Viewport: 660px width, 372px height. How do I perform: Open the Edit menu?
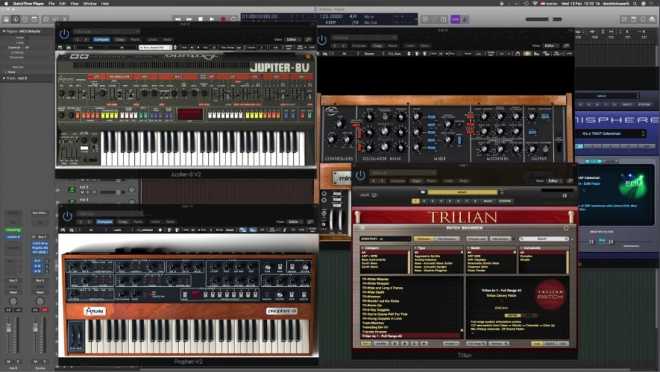click(x=62, y=3)
